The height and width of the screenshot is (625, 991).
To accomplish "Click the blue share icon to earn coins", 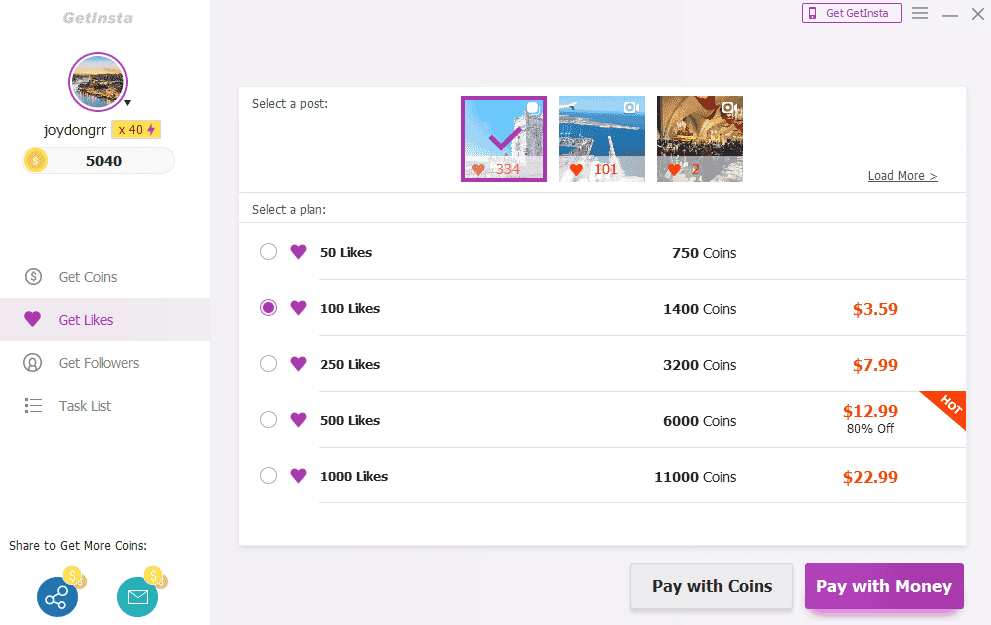I will [x=57, y=596].
